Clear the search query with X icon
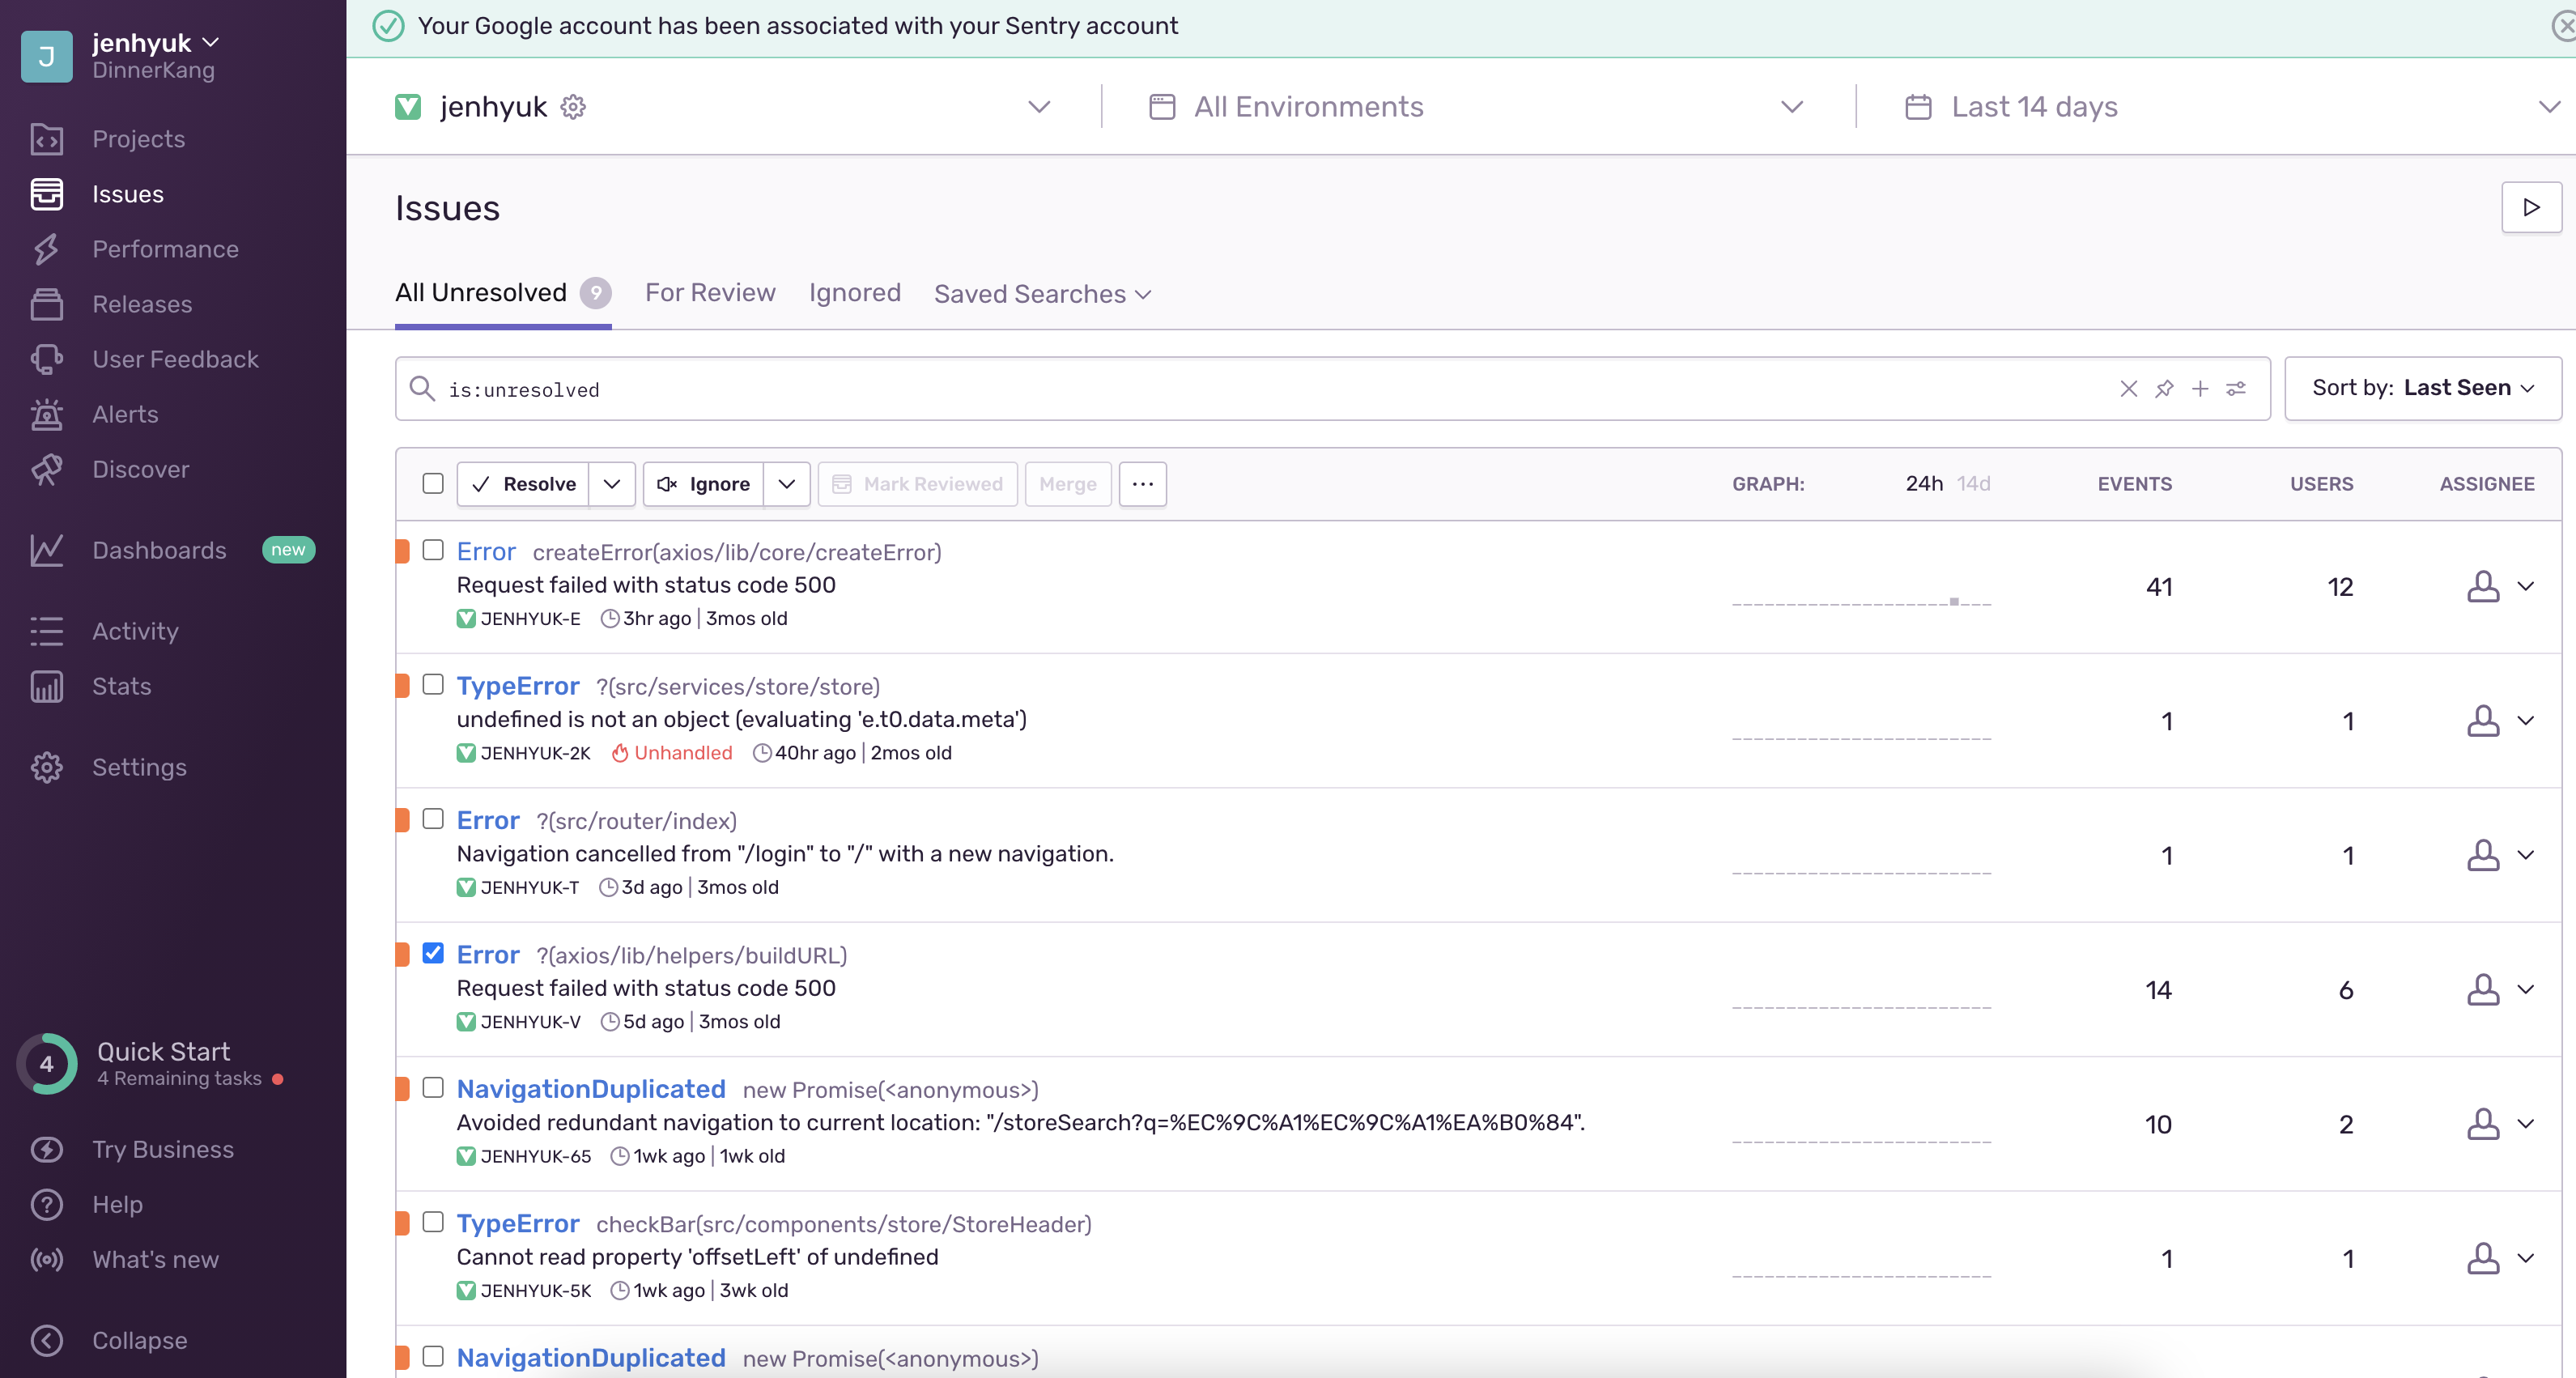2576x1378 pixels. (2128, 389)
